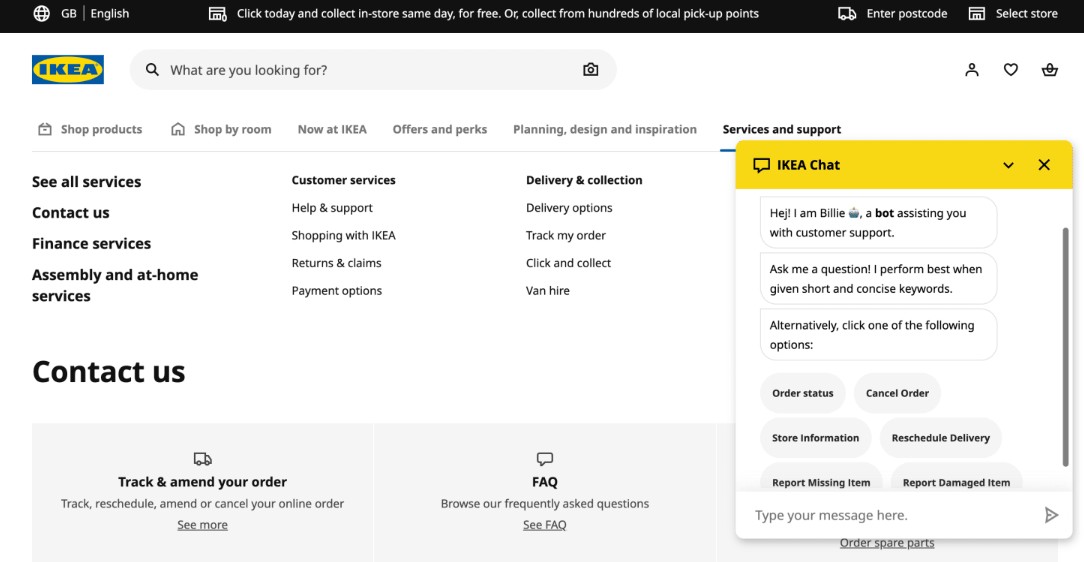Select the Services and support tab
The height and width of the screenshot is (562, 1084).
tap(782, 129)
